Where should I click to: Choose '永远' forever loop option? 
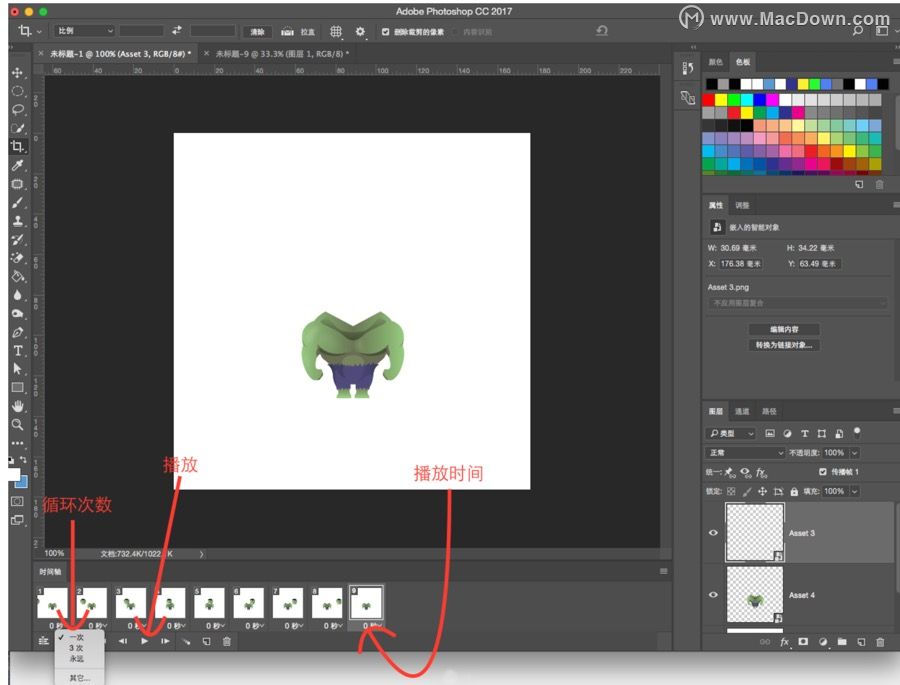click(x=76, y=659)
